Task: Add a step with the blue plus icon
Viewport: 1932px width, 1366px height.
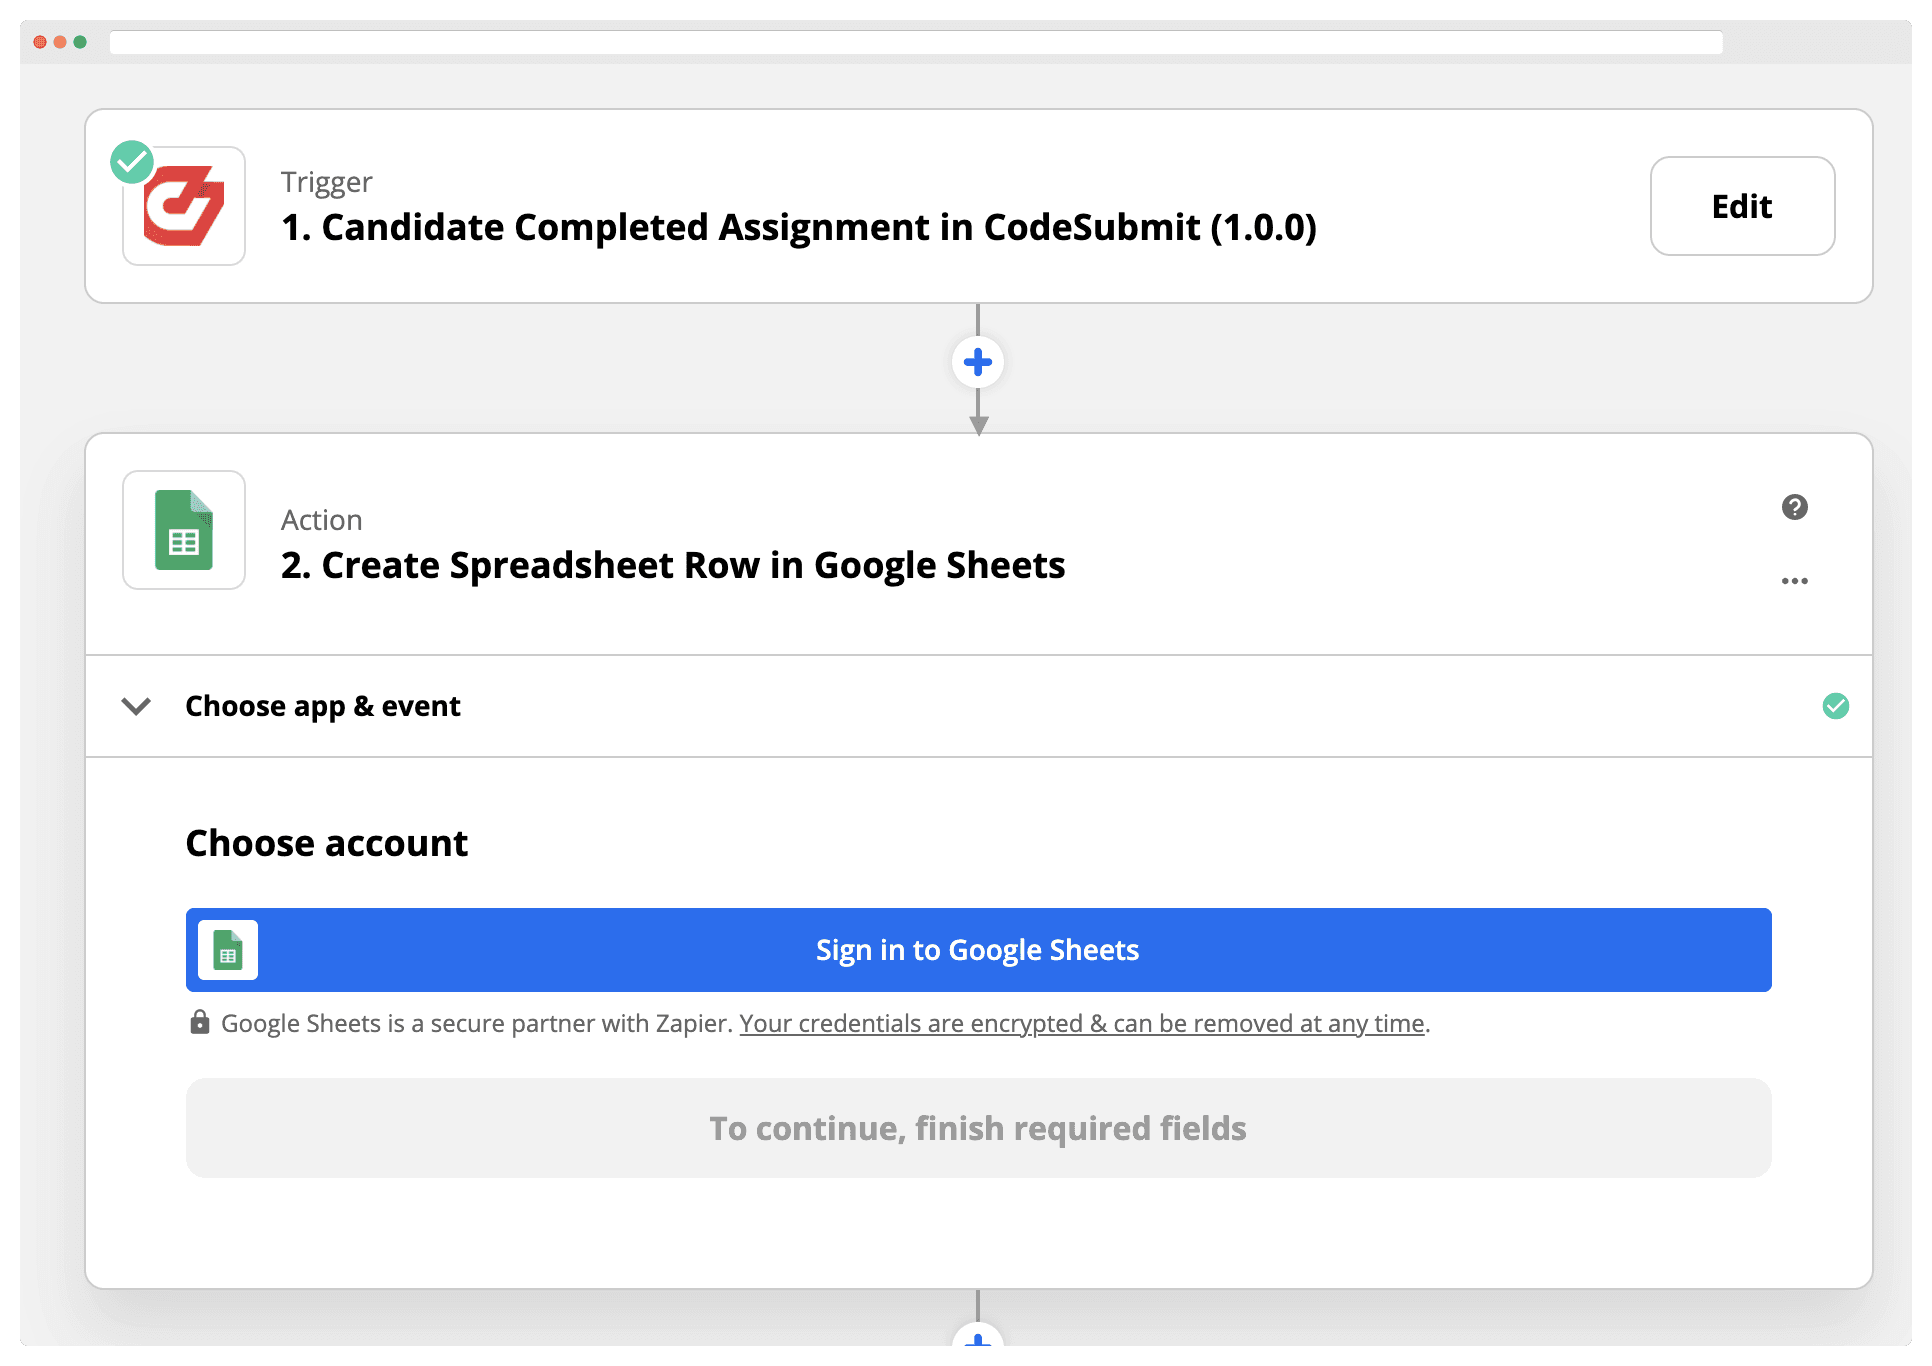Action: point(978,362)
